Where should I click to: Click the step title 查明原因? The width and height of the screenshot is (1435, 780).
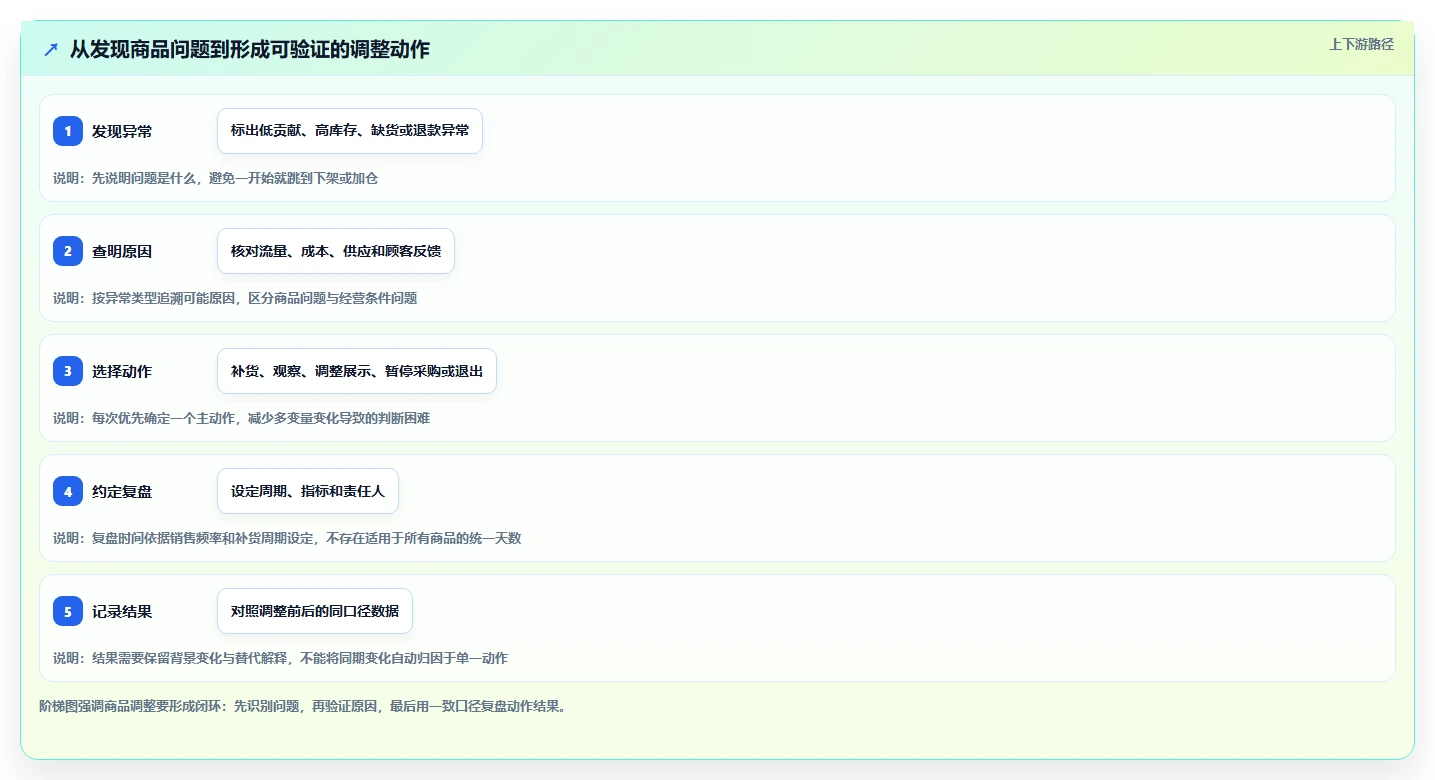pos(122,251)
